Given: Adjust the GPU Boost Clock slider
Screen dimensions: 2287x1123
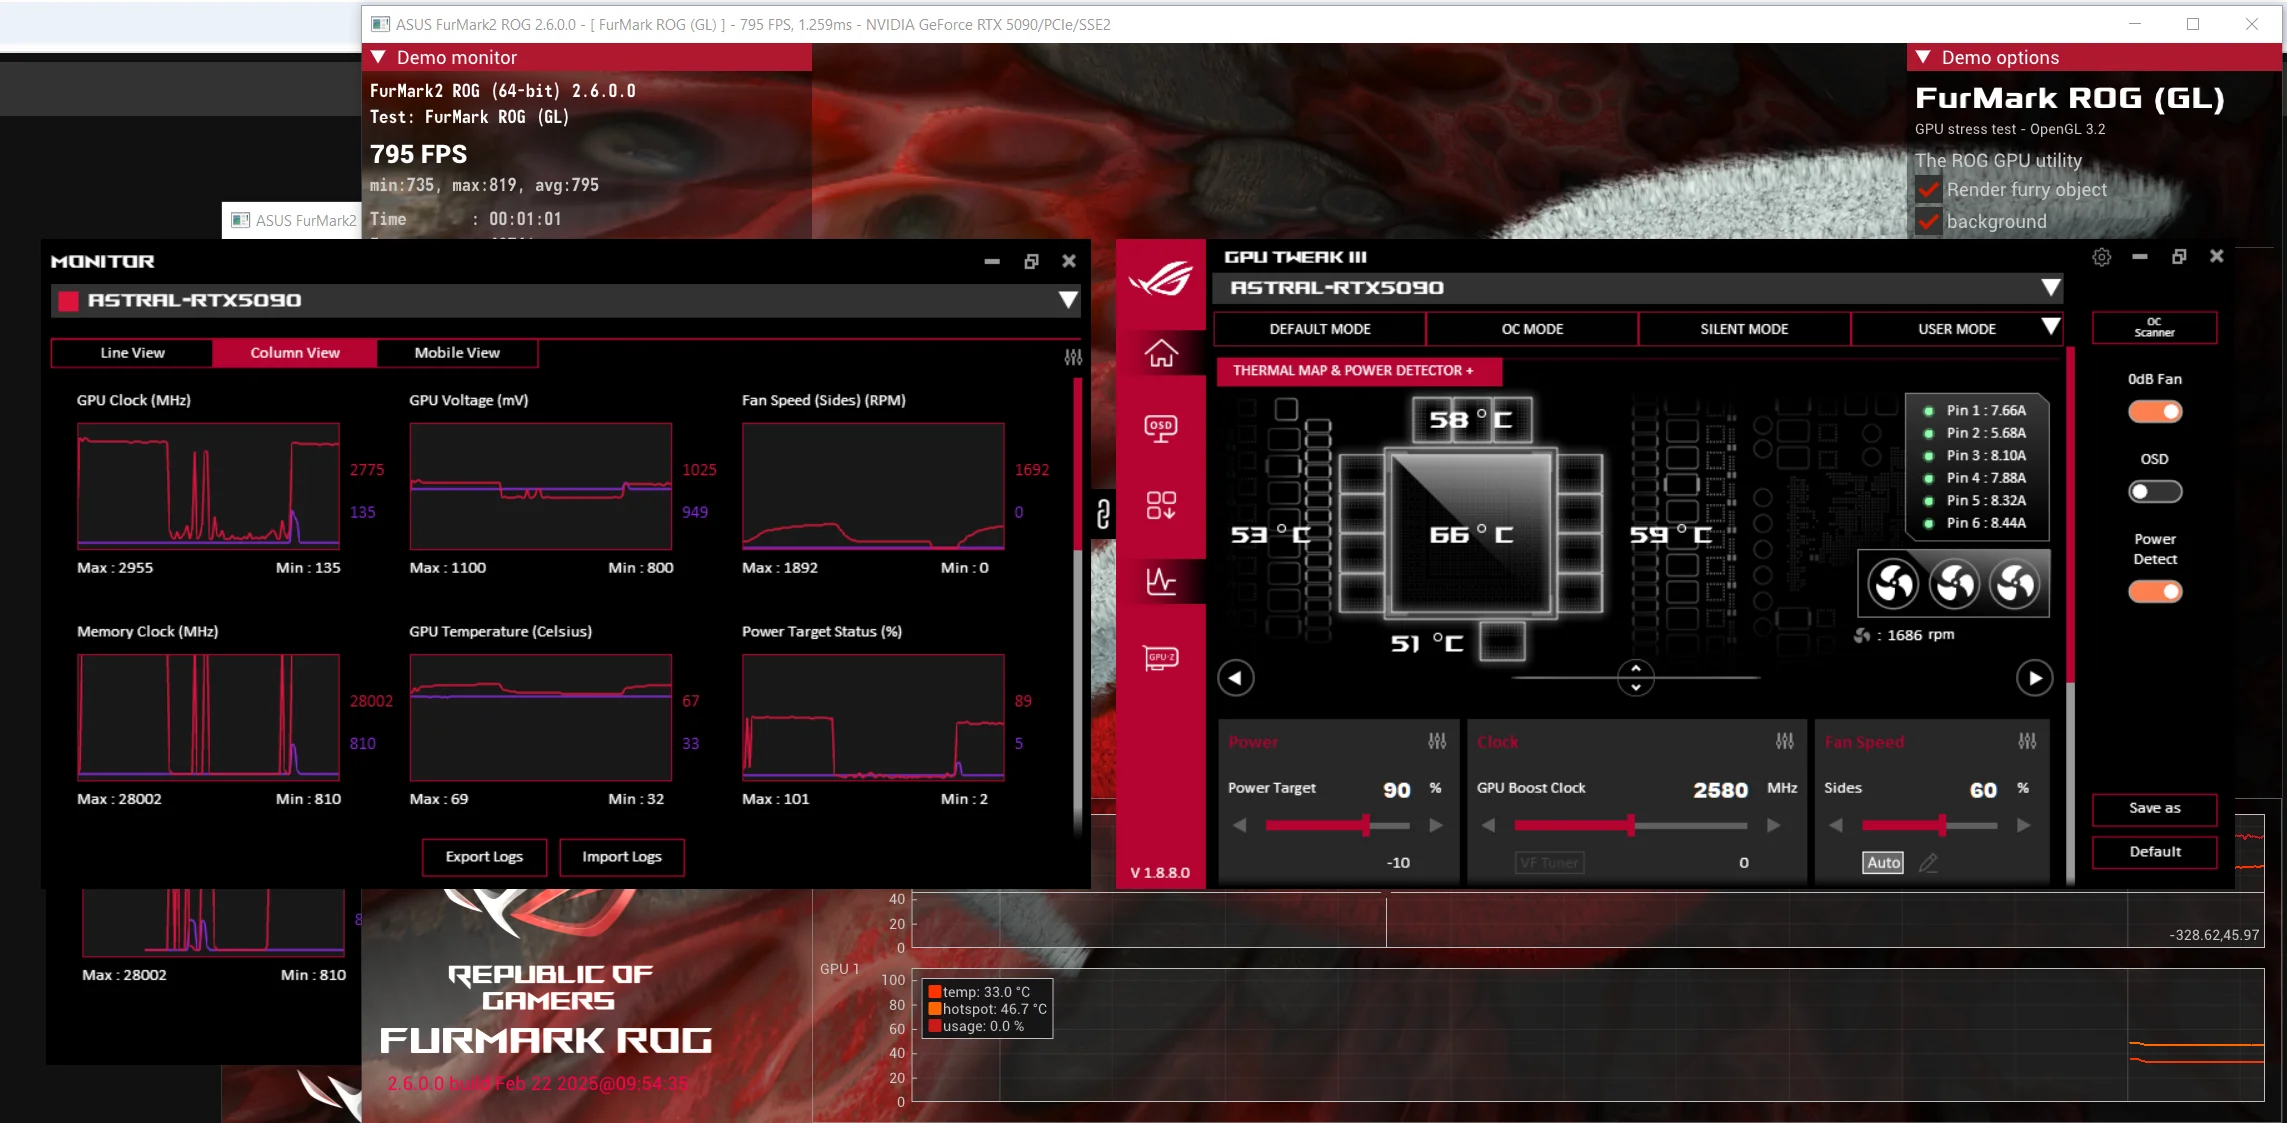Looking at the screenshot, I should 1631,825.
